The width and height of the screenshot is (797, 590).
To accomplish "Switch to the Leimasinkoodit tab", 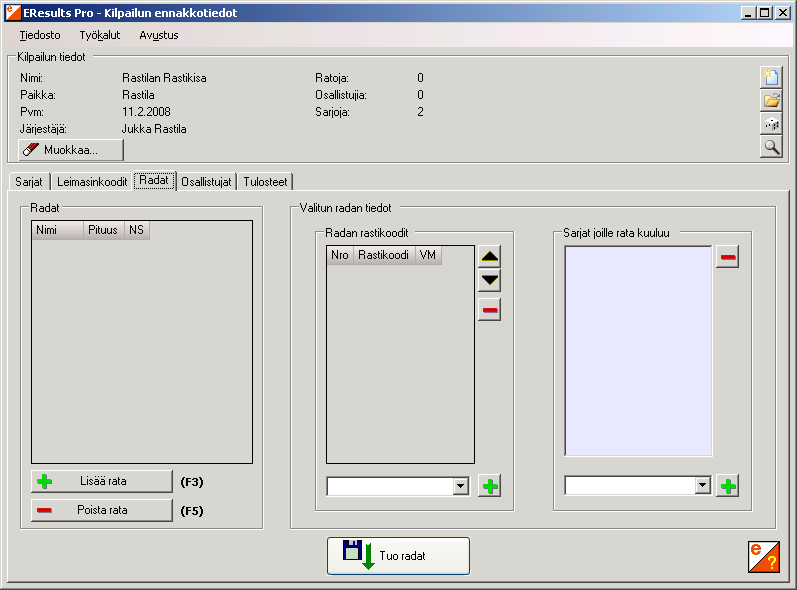I will point(92,182).
